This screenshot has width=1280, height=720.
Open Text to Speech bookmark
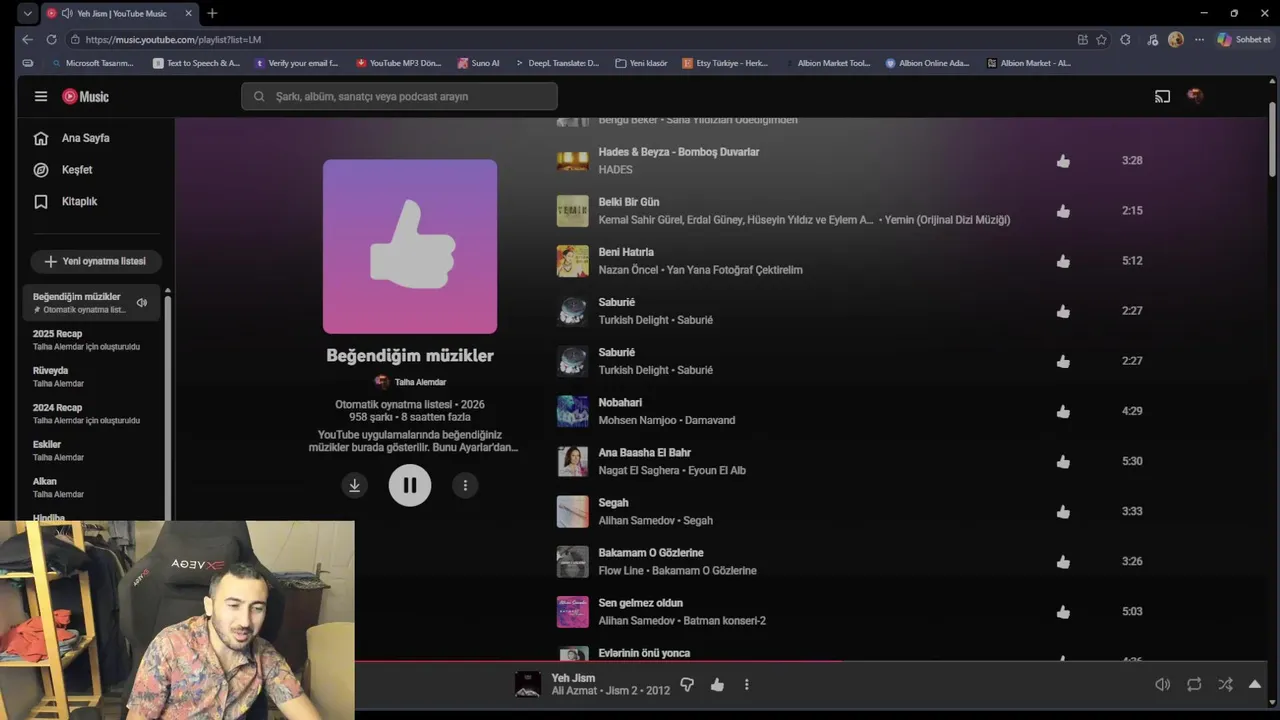196,63
